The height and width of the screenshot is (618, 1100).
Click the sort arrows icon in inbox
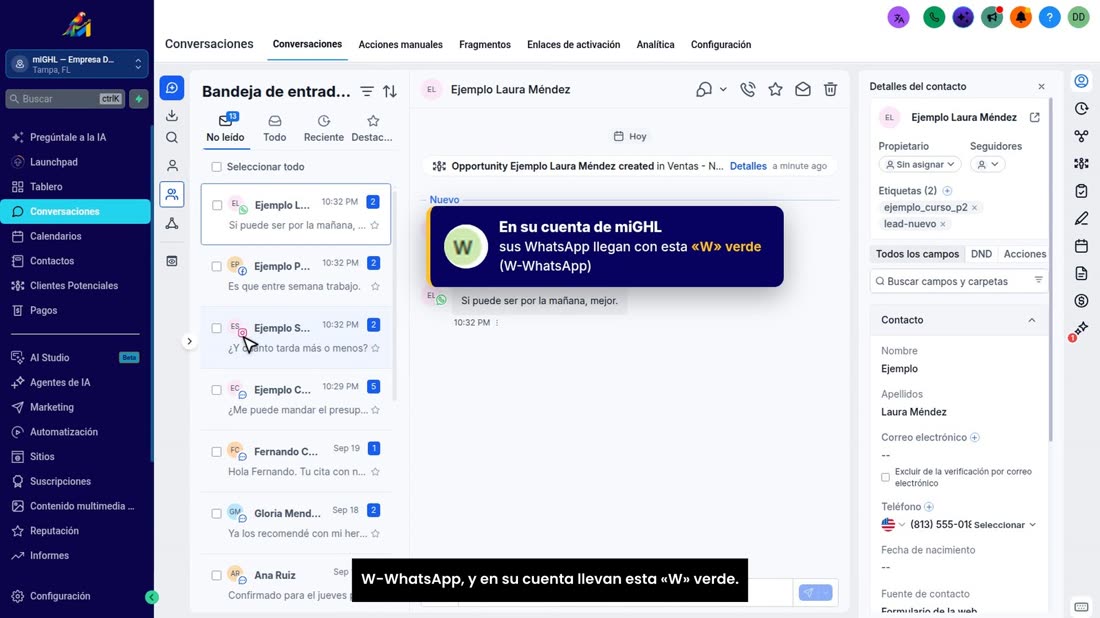(x=390, y=91)
